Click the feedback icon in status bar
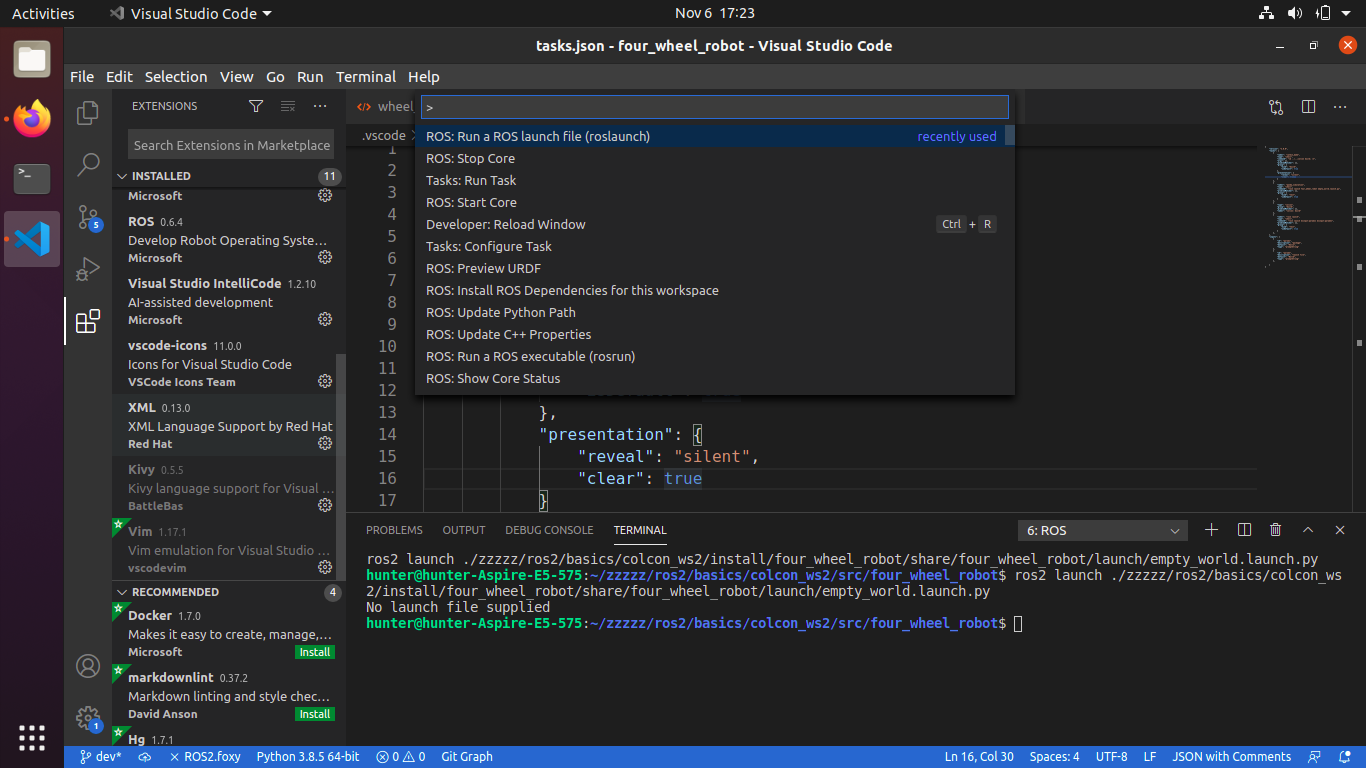This screenshot has height=768, width=1366. tap(1316, 757)
